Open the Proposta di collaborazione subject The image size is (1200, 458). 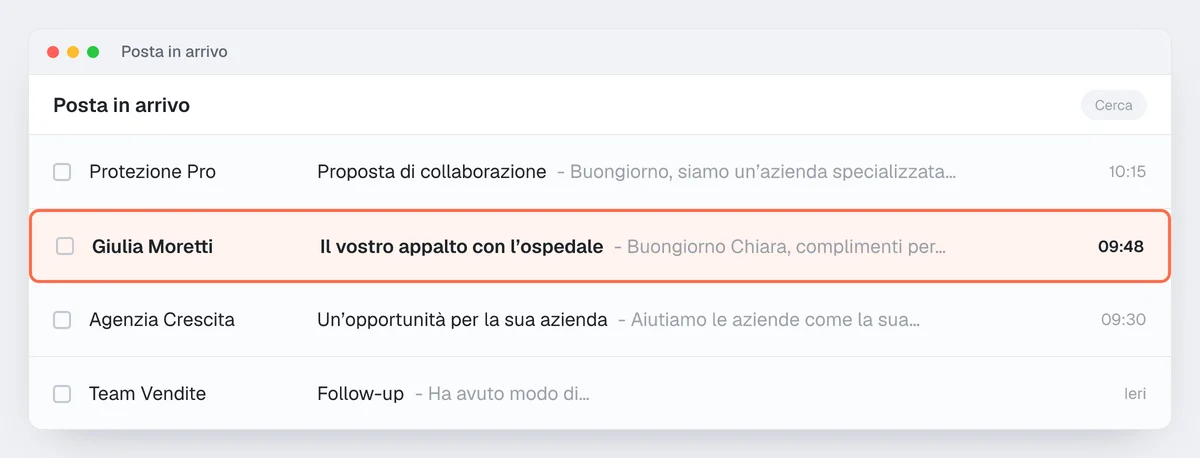point(431,172)
